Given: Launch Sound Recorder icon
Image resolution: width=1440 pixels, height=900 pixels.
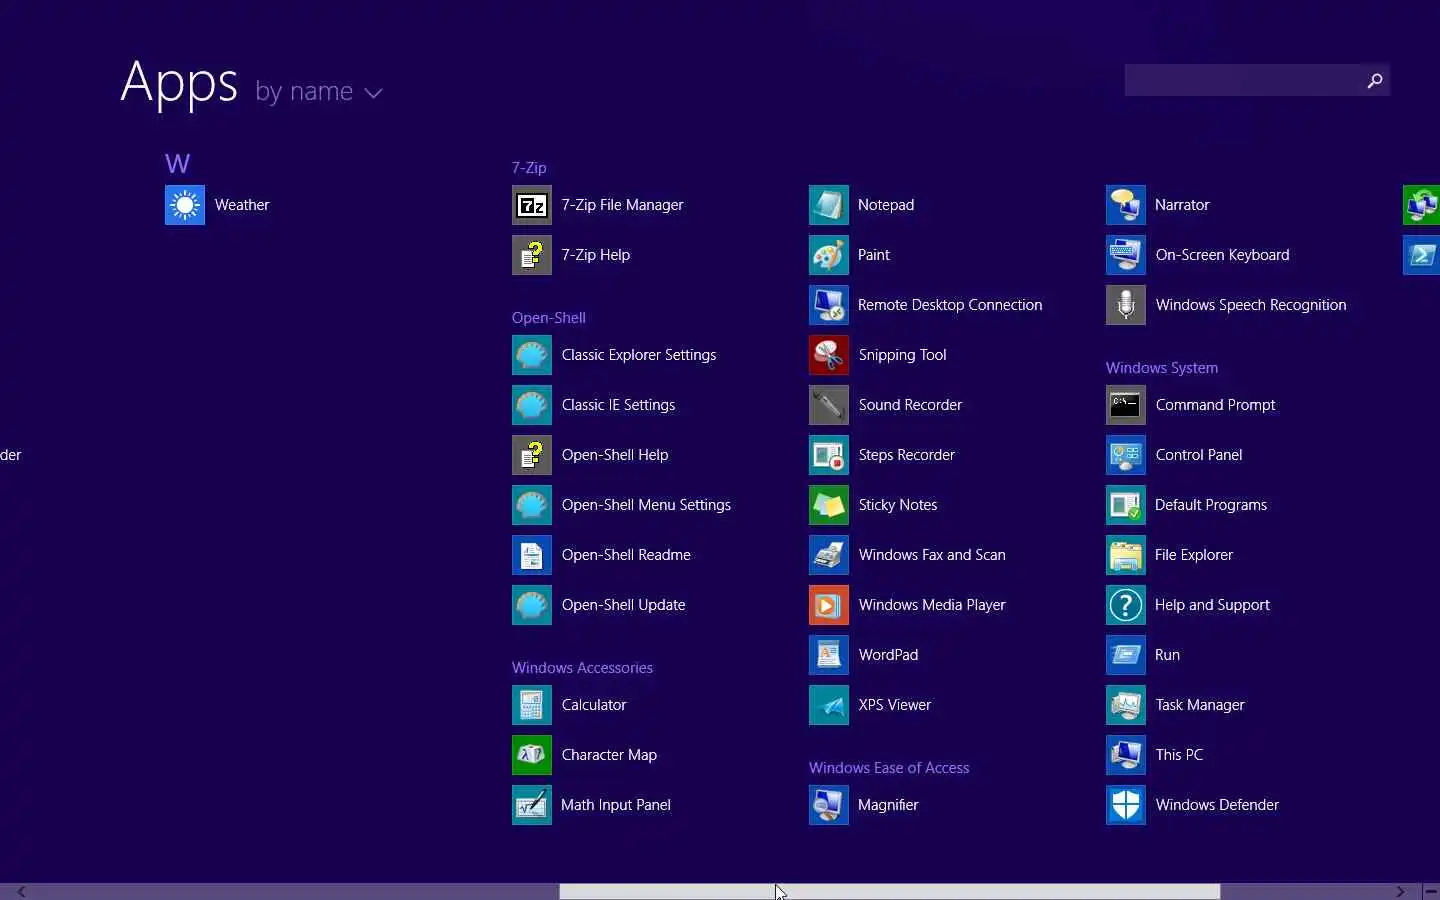Looking at the screenshot, I should [x=829, y=405].
